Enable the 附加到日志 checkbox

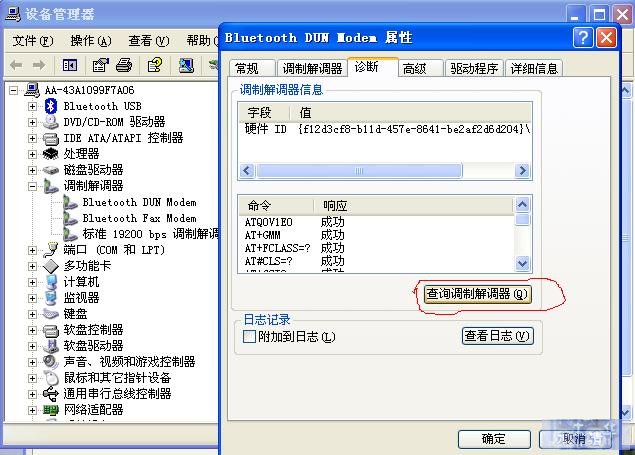[249, 336]
